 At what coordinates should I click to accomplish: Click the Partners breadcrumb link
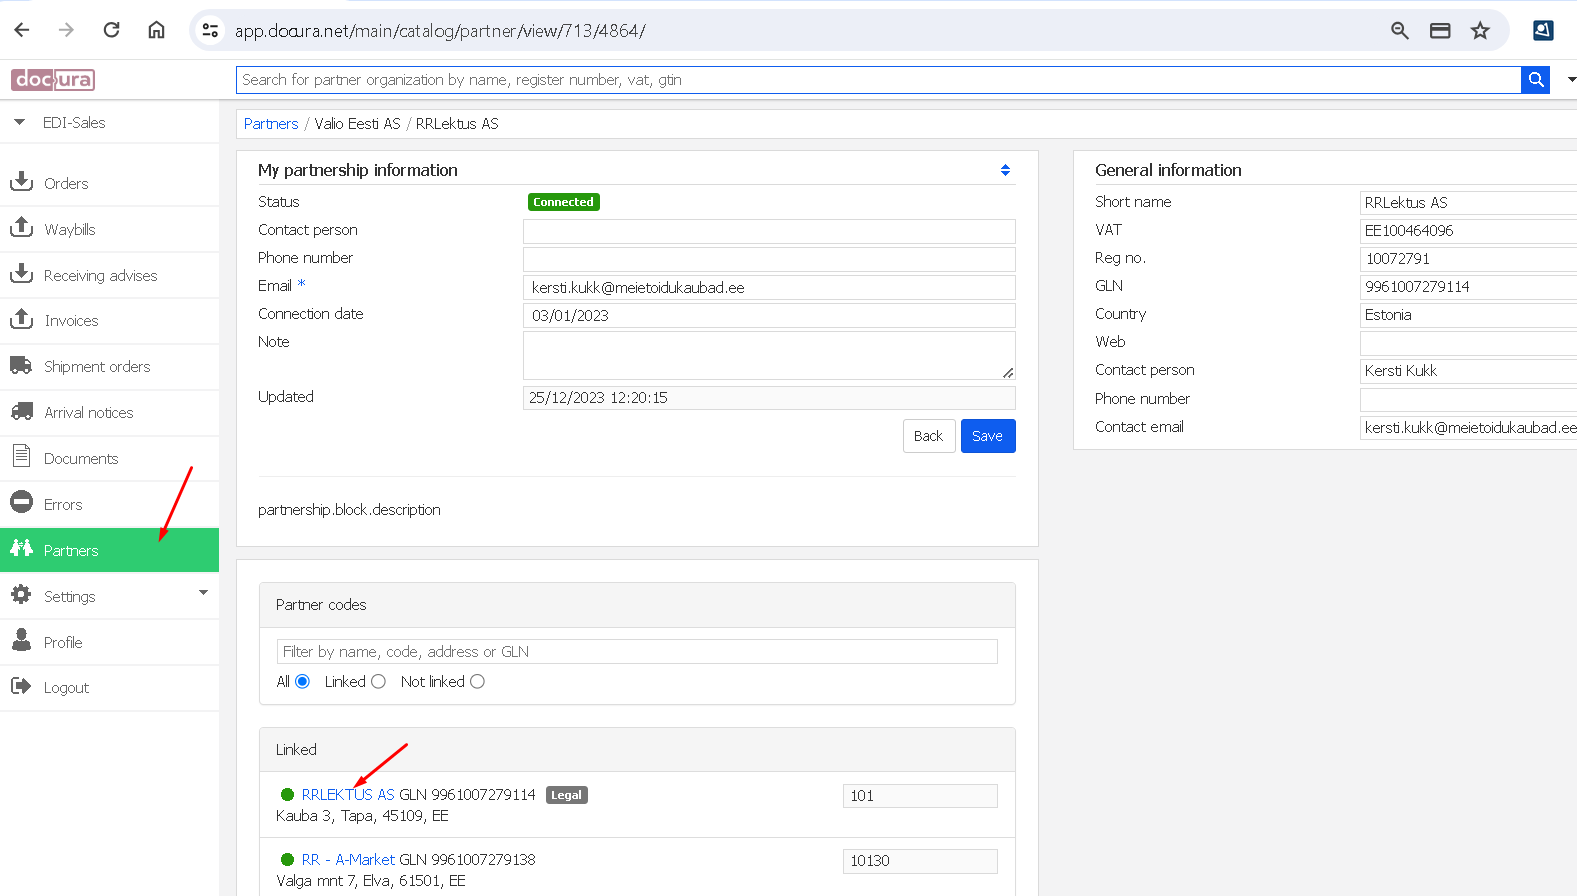[271, 124]
